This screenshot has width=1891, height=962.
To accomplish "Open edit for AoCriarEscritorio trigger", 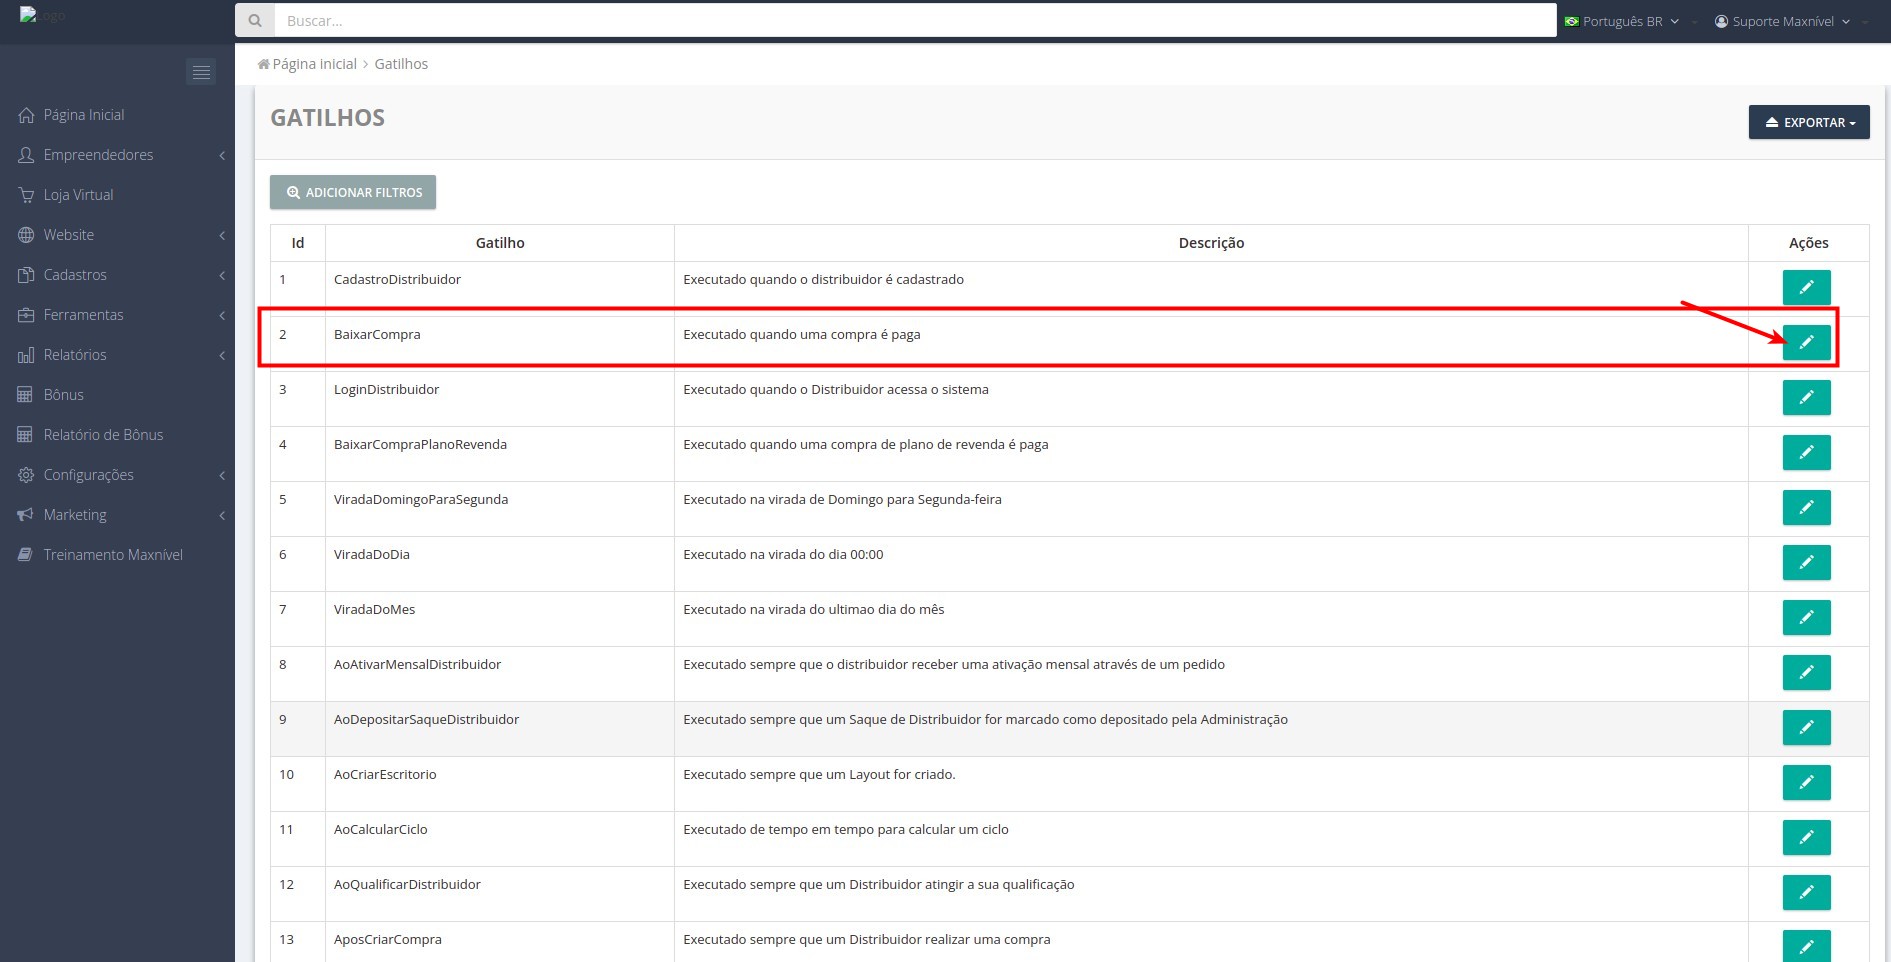I will pos(1806,783).
